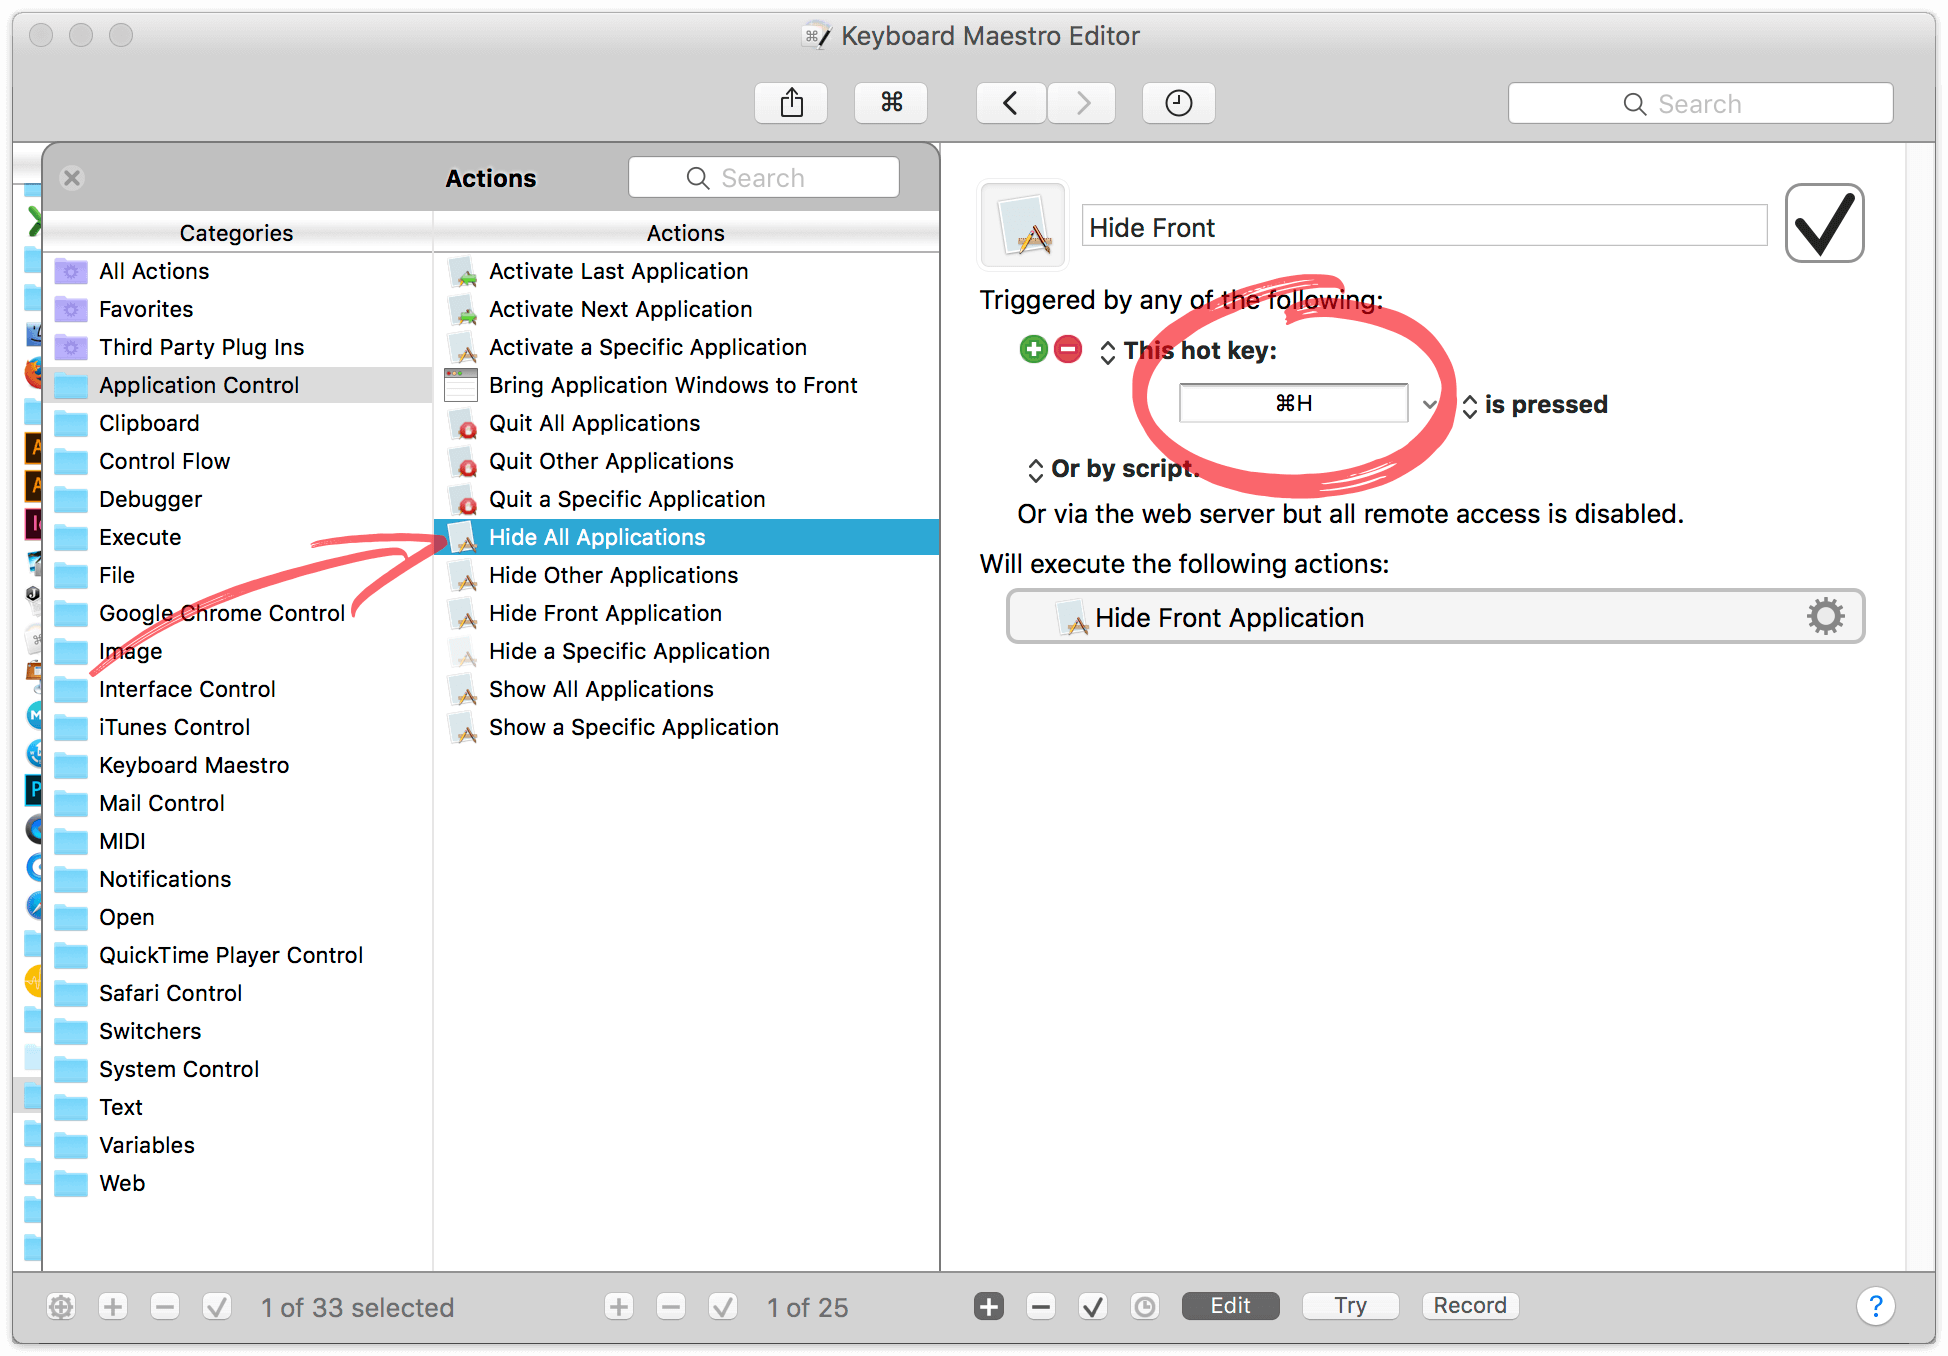This screenshot has width=1948, height=1356.
Task: Select Activate Next Application action
Action: click(x=687, y=309)
